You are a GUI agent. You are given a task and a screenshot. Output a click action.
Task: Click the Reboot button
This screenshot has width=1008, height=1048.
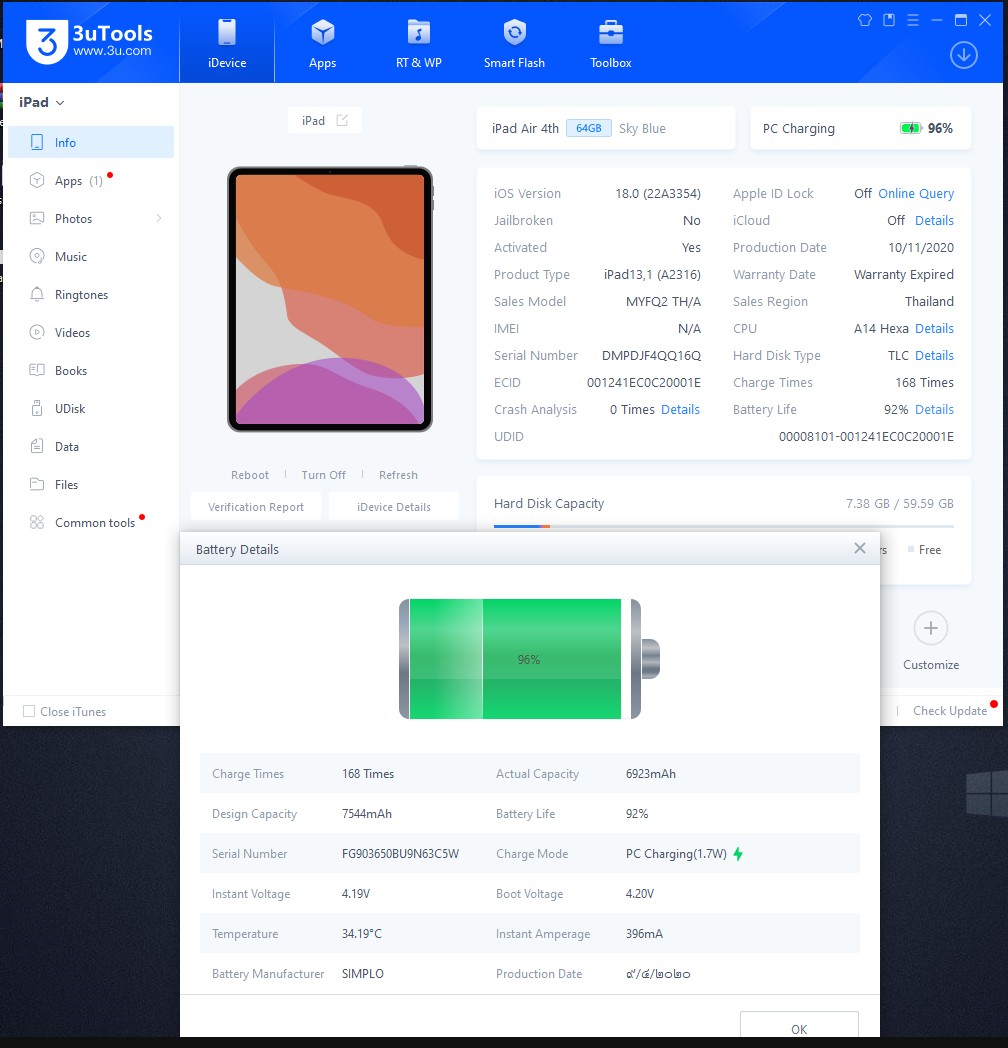pos(250,475)
